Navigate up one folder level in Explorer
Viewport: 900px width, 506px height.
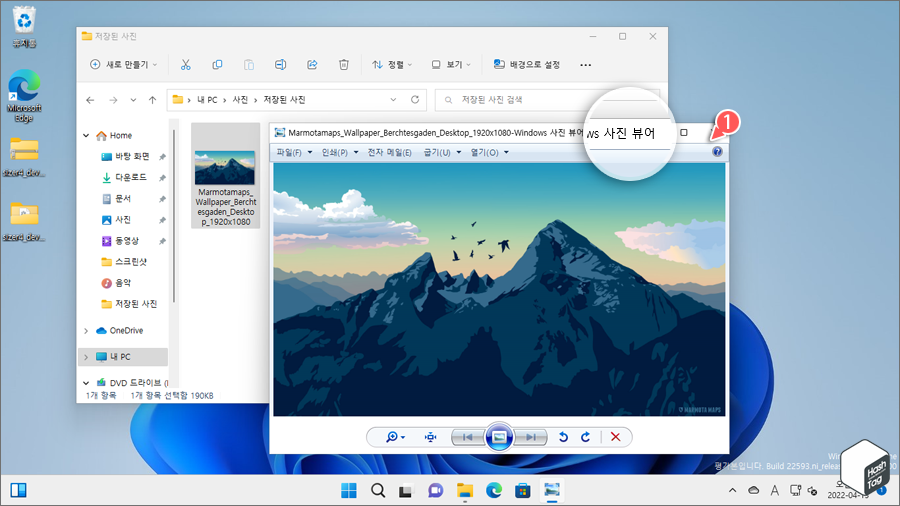(153, 100)
